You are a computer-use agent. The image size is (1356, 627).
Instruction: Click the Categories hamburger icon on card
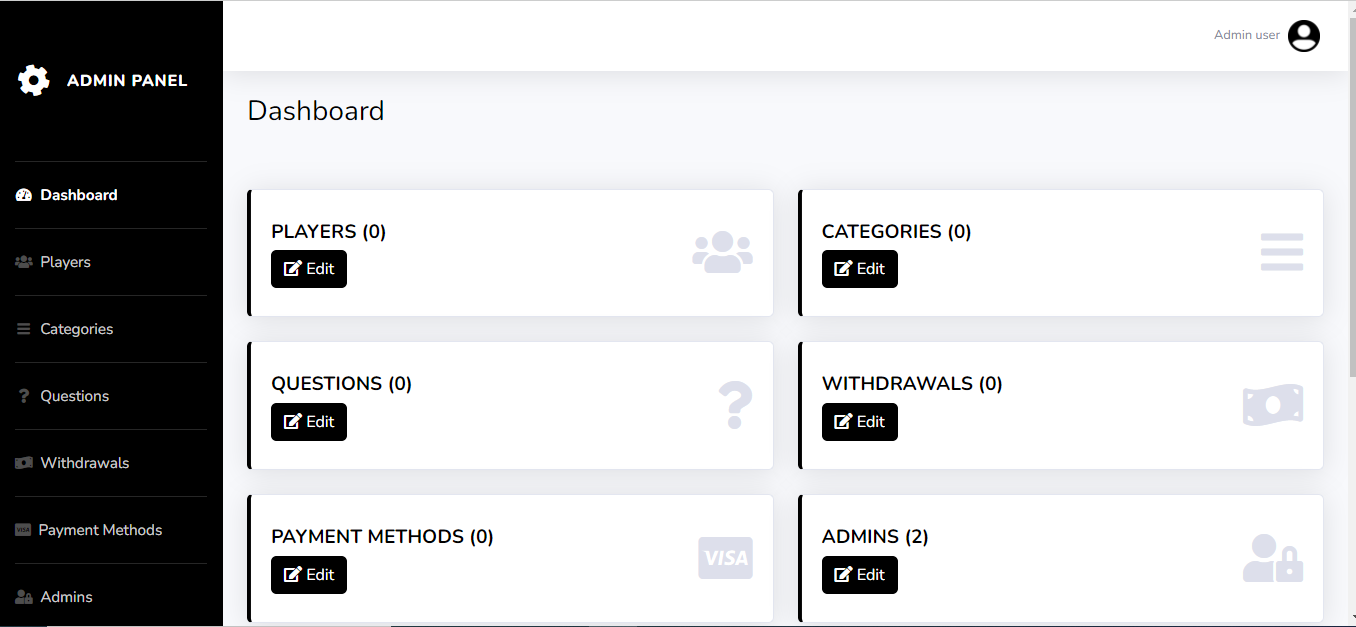(1281, 252)
